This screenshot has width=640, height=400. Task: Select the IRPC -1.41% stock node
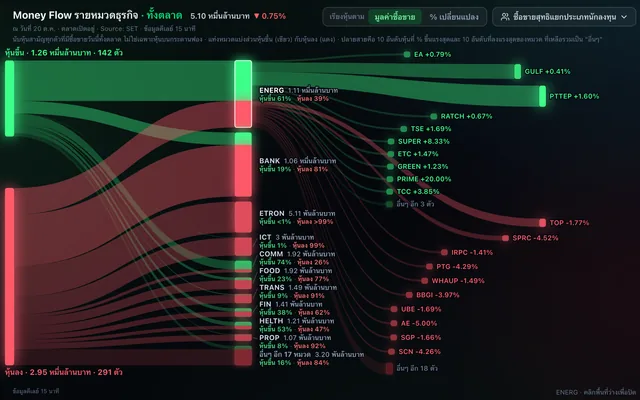467,253
